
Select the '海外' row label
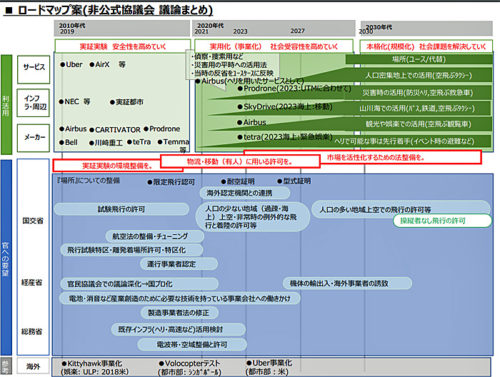point(34,366)
